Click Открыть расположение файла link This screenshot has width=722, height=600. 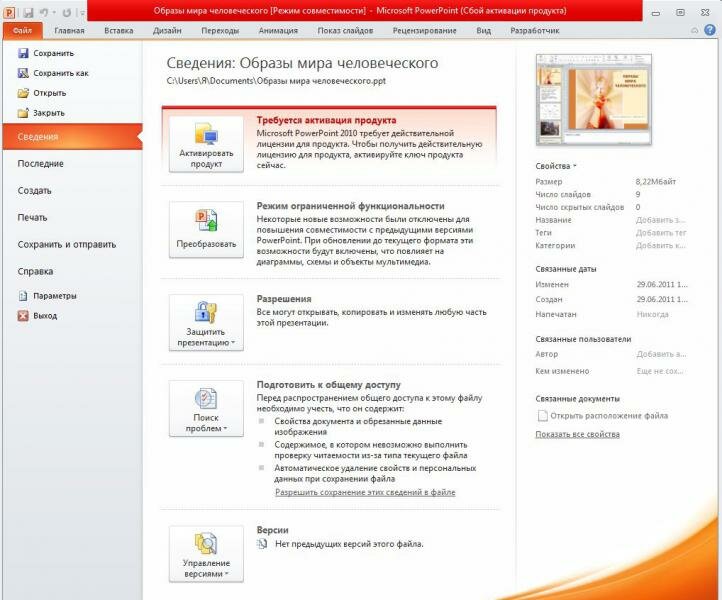point(609,416)
